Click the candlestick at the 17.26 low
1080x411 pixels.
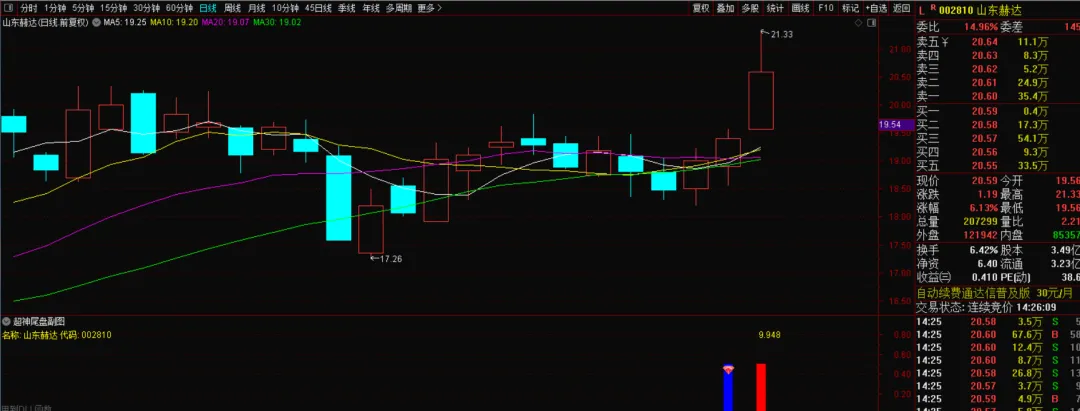[371, 229]
